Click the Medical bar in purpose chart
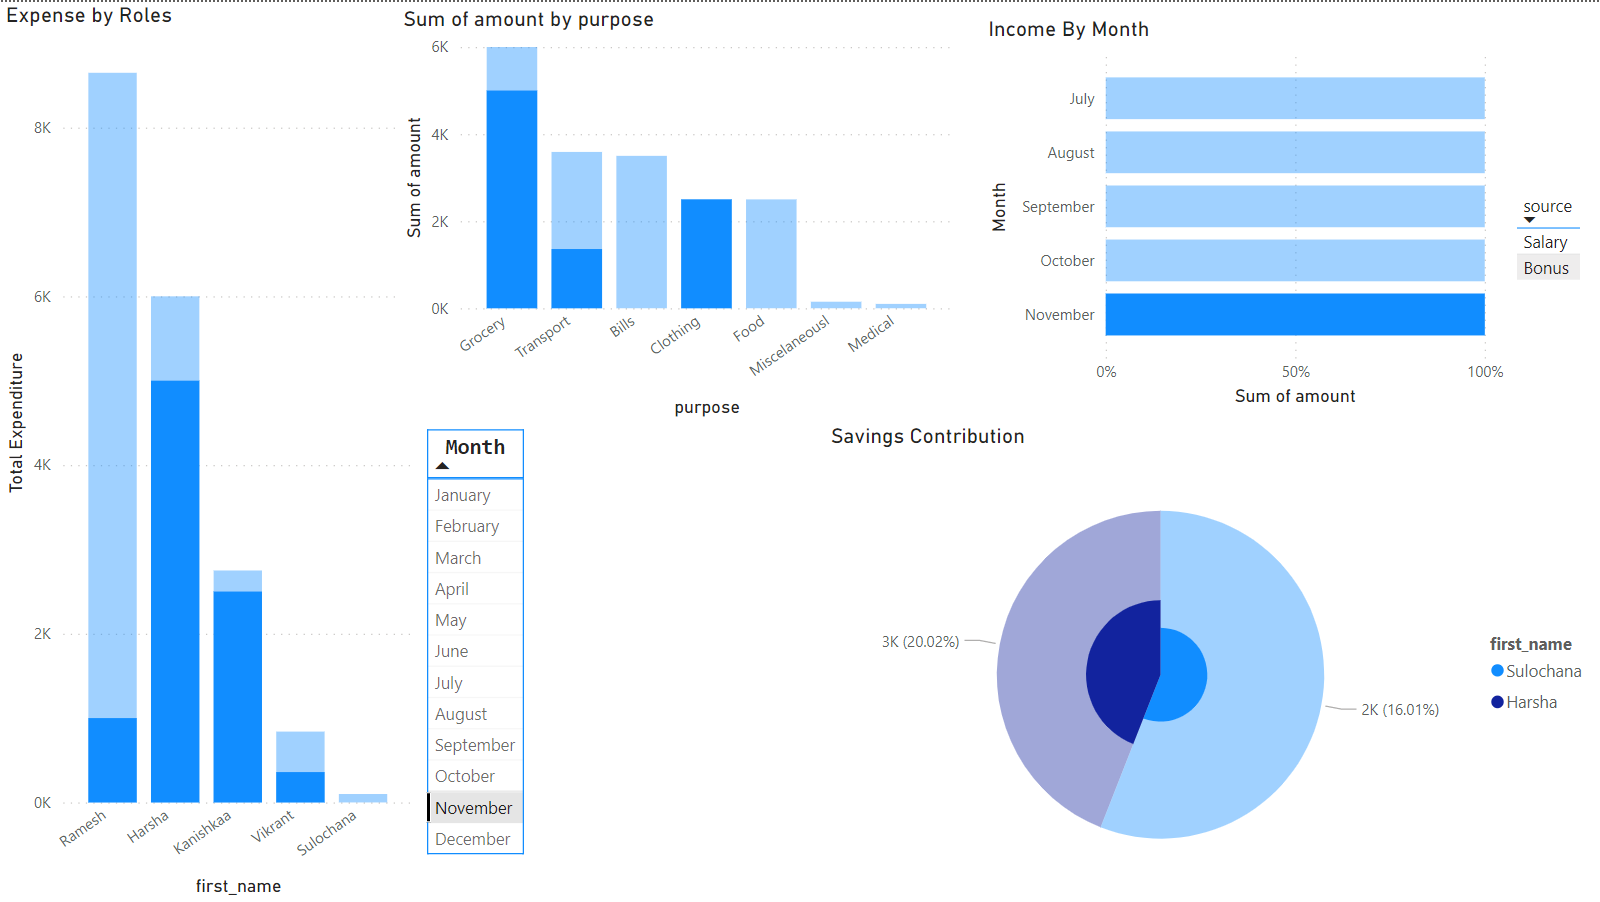Image resolution: width=1600 pixels, height=902 pixels. point(900,305)
